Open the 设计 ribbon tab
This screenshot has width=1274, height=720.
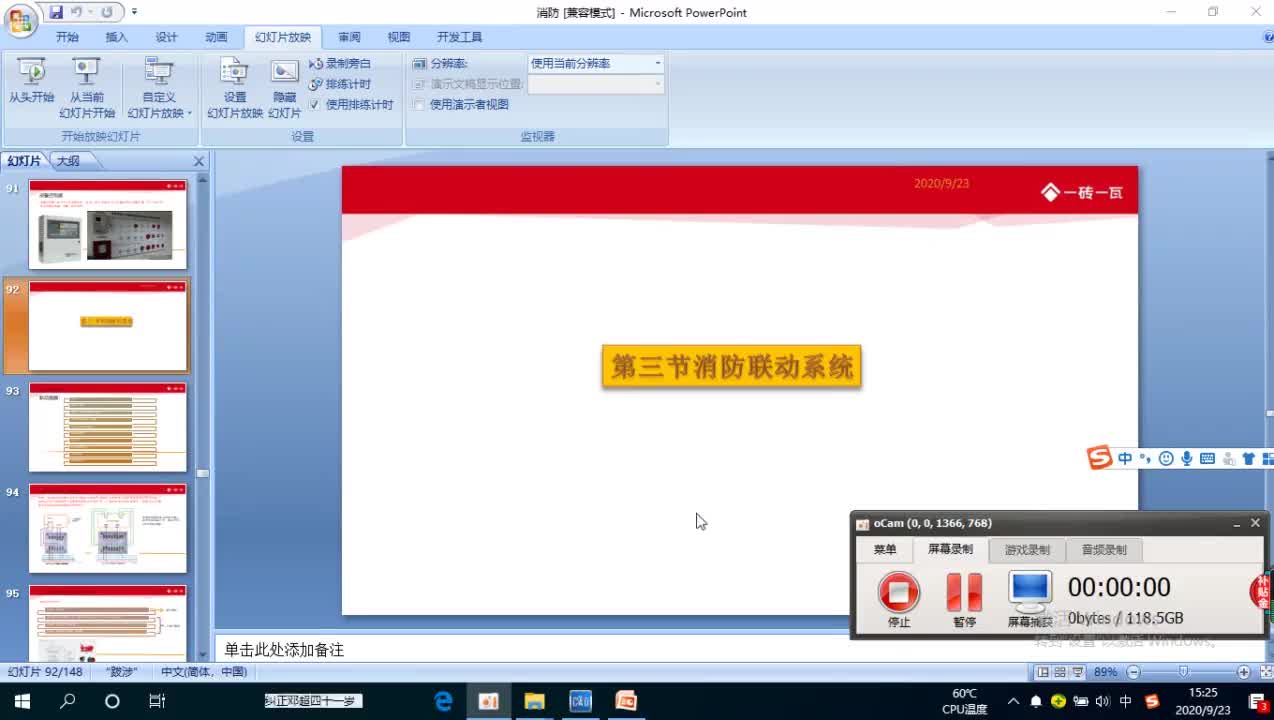click(x=166, y=37)
